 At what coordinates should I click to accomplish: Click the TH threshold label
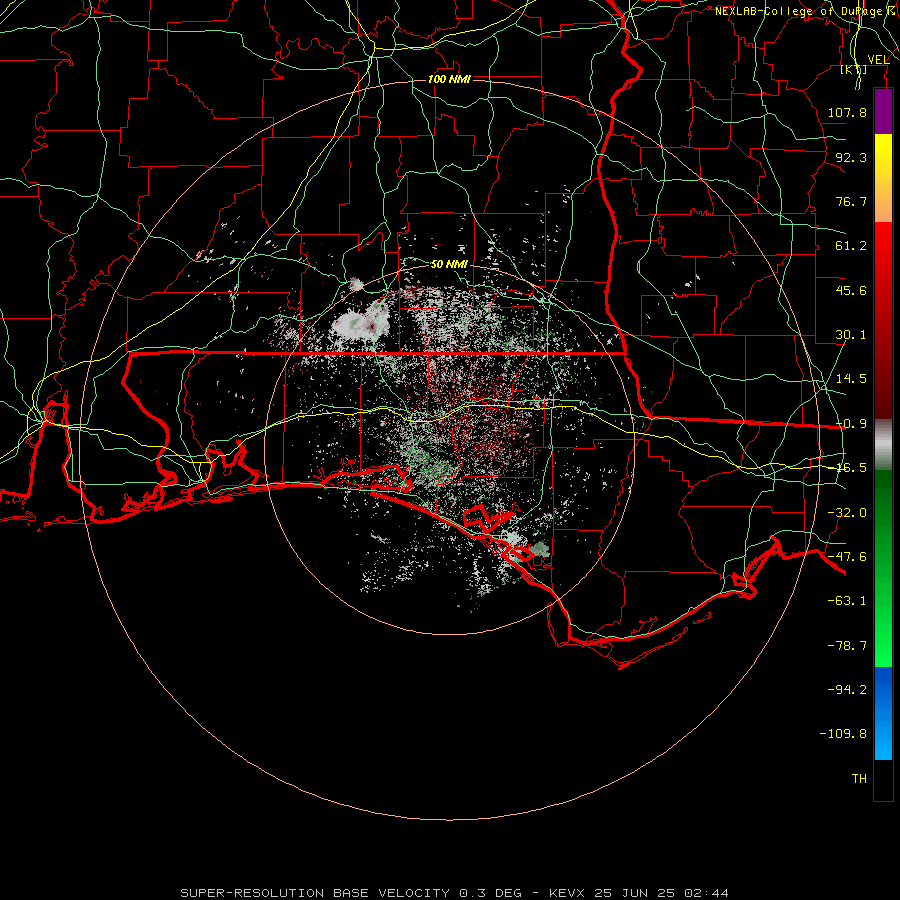tap(859, 779)
